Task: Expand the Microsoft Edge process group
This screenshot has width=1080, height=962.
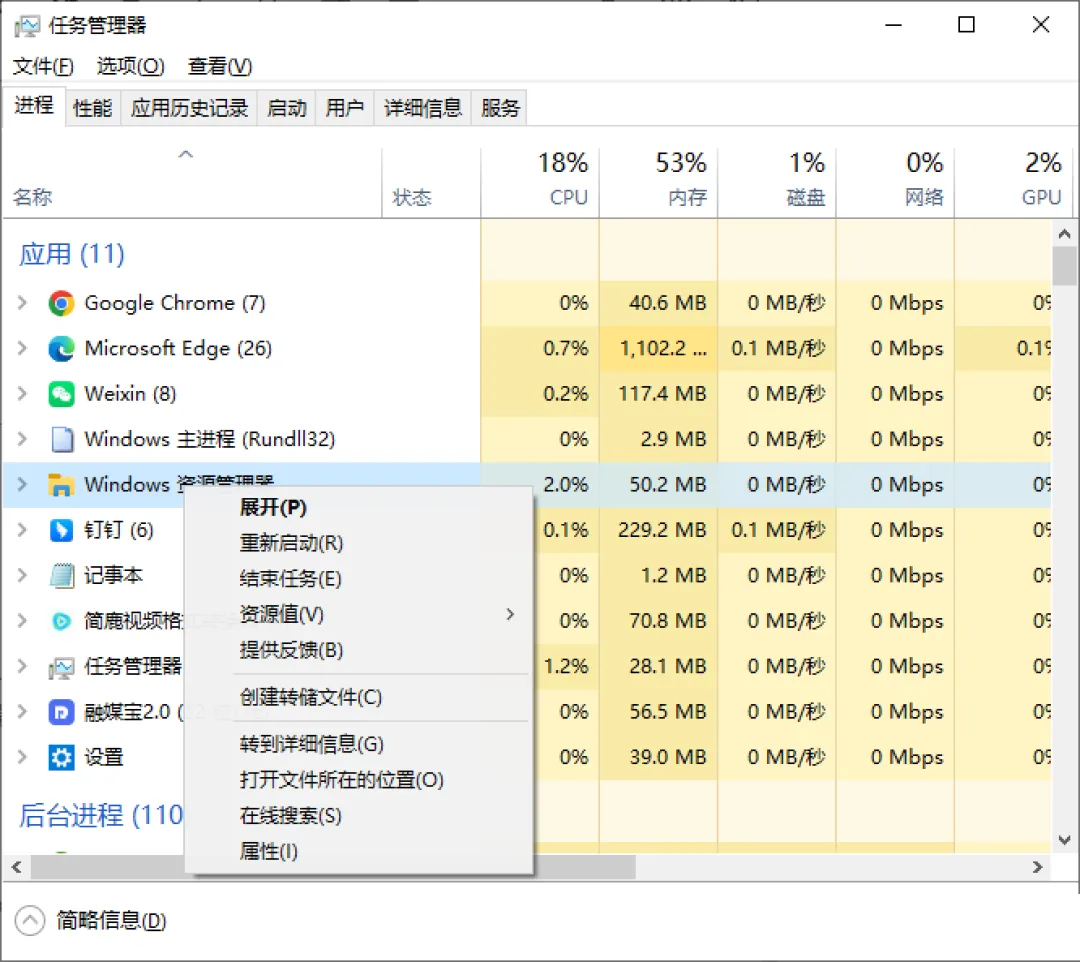Action: tap(22, 349)
